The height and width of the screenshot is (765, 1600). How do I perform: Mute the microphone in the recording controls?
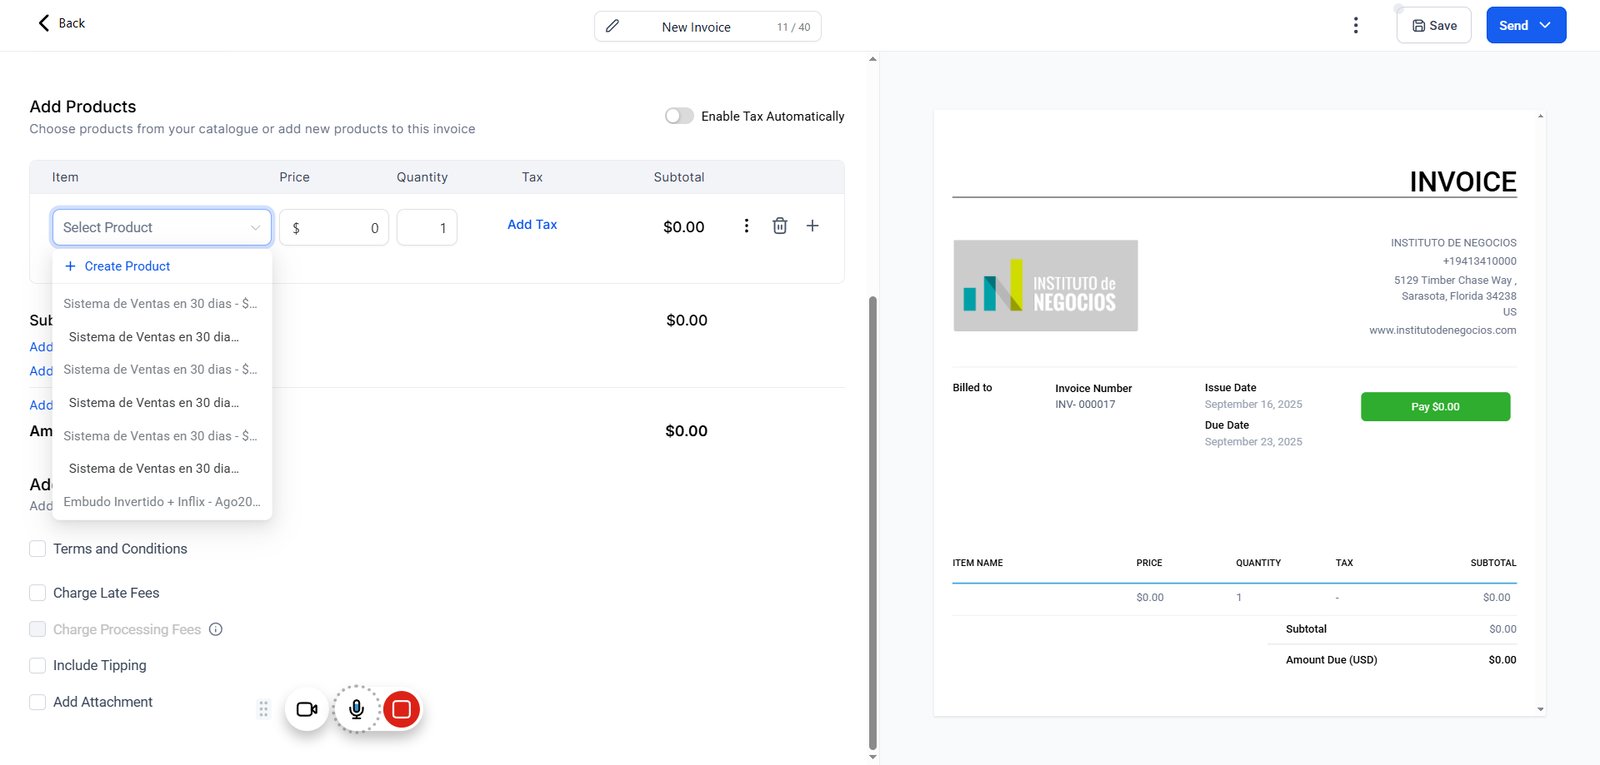pos(356,709)
